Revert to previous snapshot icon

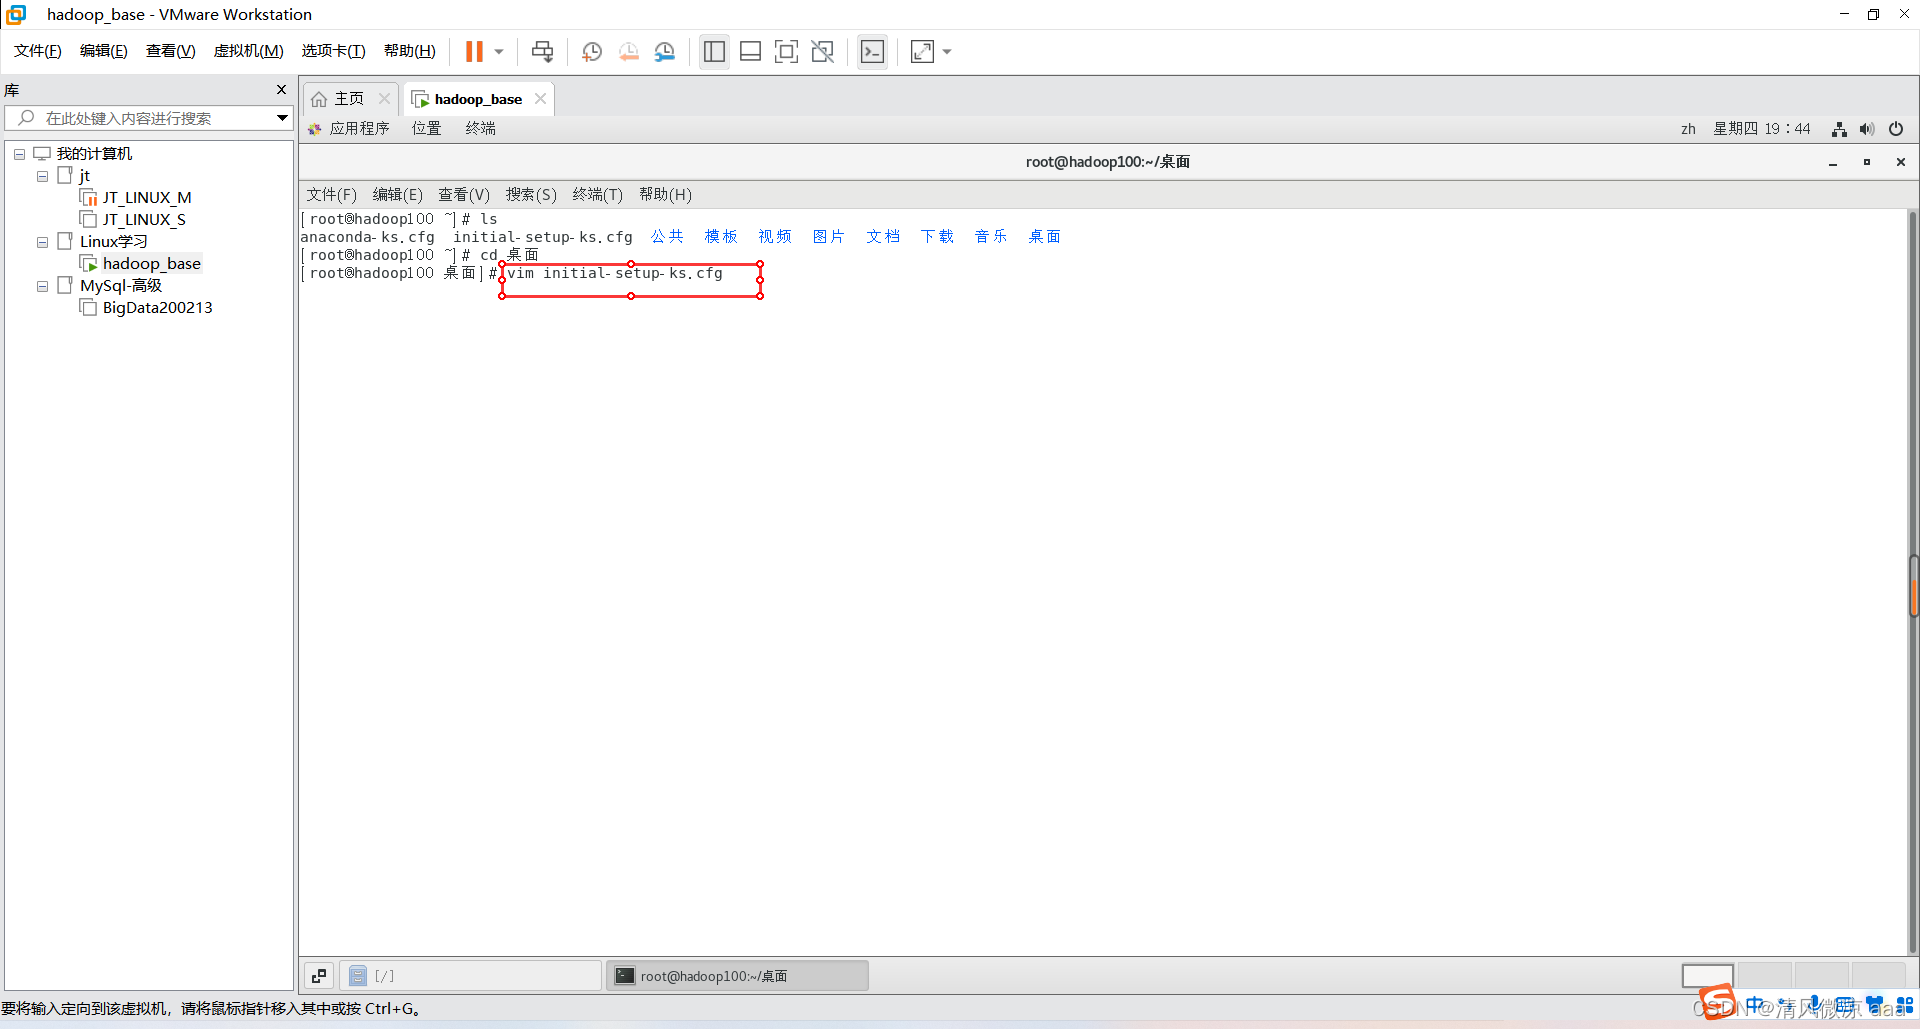tap(629, 51)
